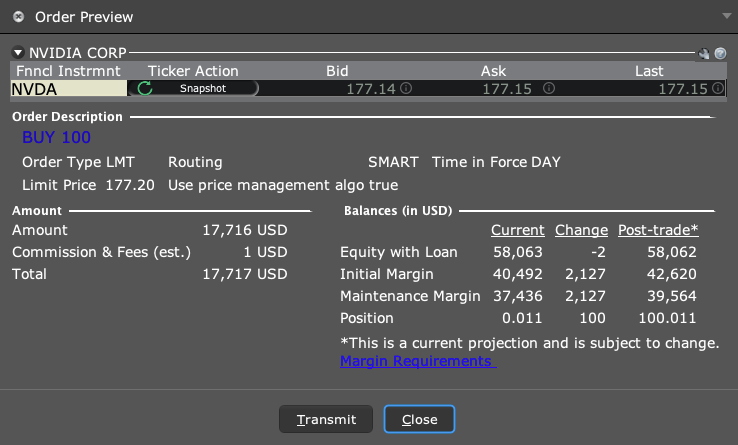This screenshot has height=445, width=738.
Task: Open the title bar dropdown arrow menu
Action: point(727,16)
